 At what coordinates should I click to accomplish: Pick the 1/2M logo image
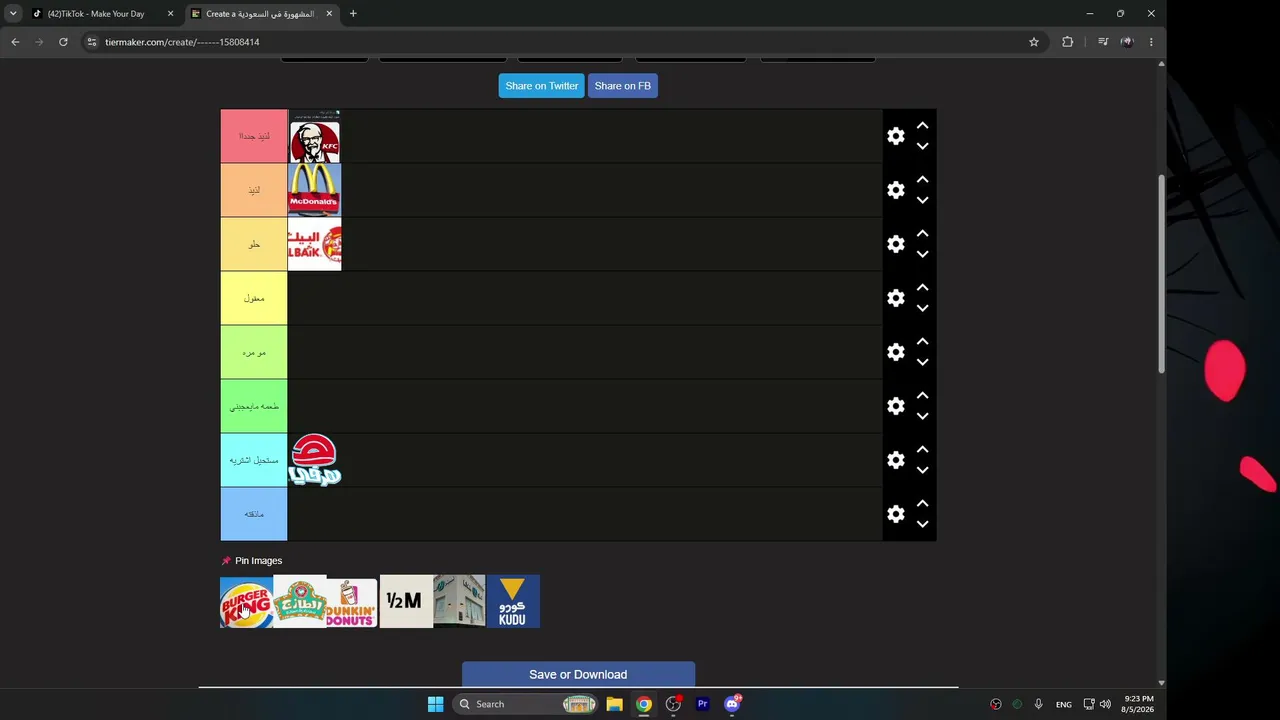(406, 602)
